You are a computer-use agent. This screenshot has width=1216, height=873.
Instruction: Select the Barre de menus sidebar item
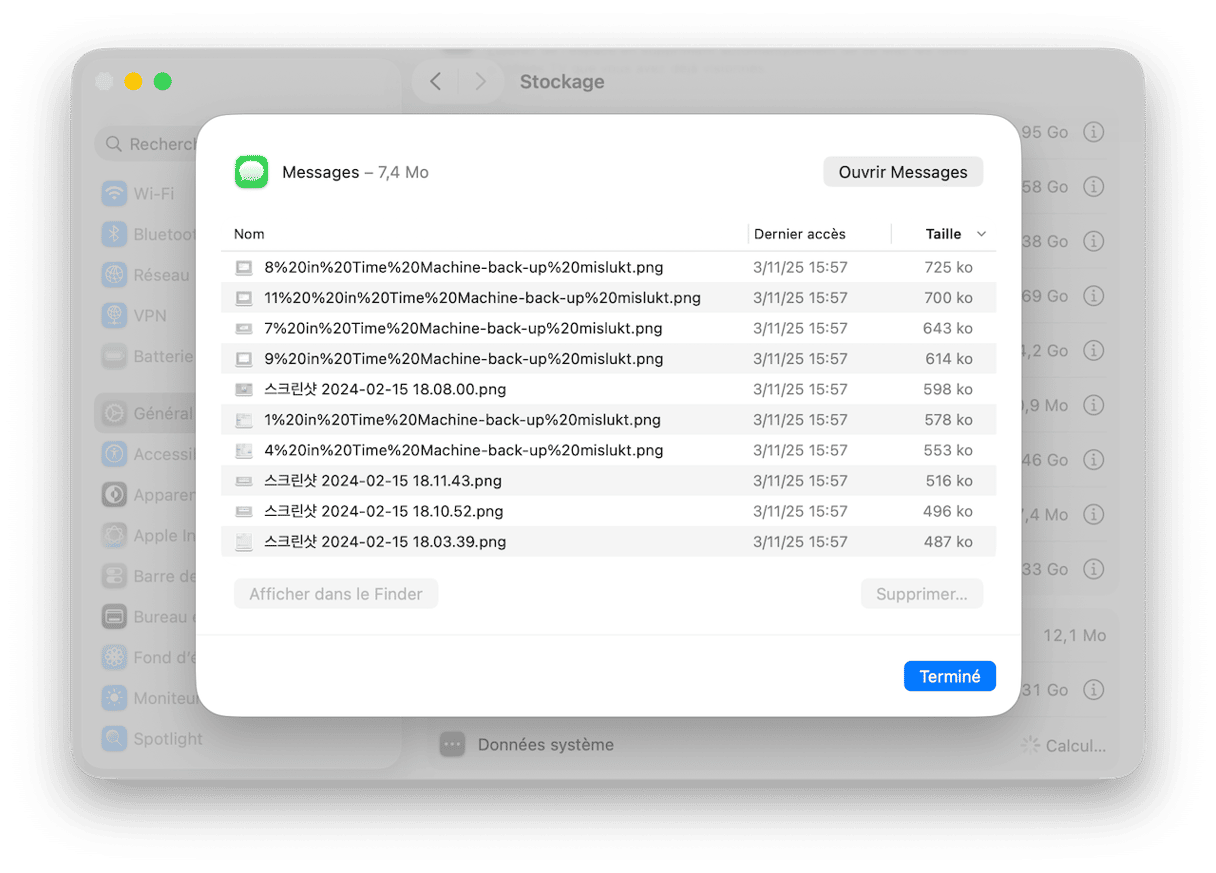coord(148,576)
